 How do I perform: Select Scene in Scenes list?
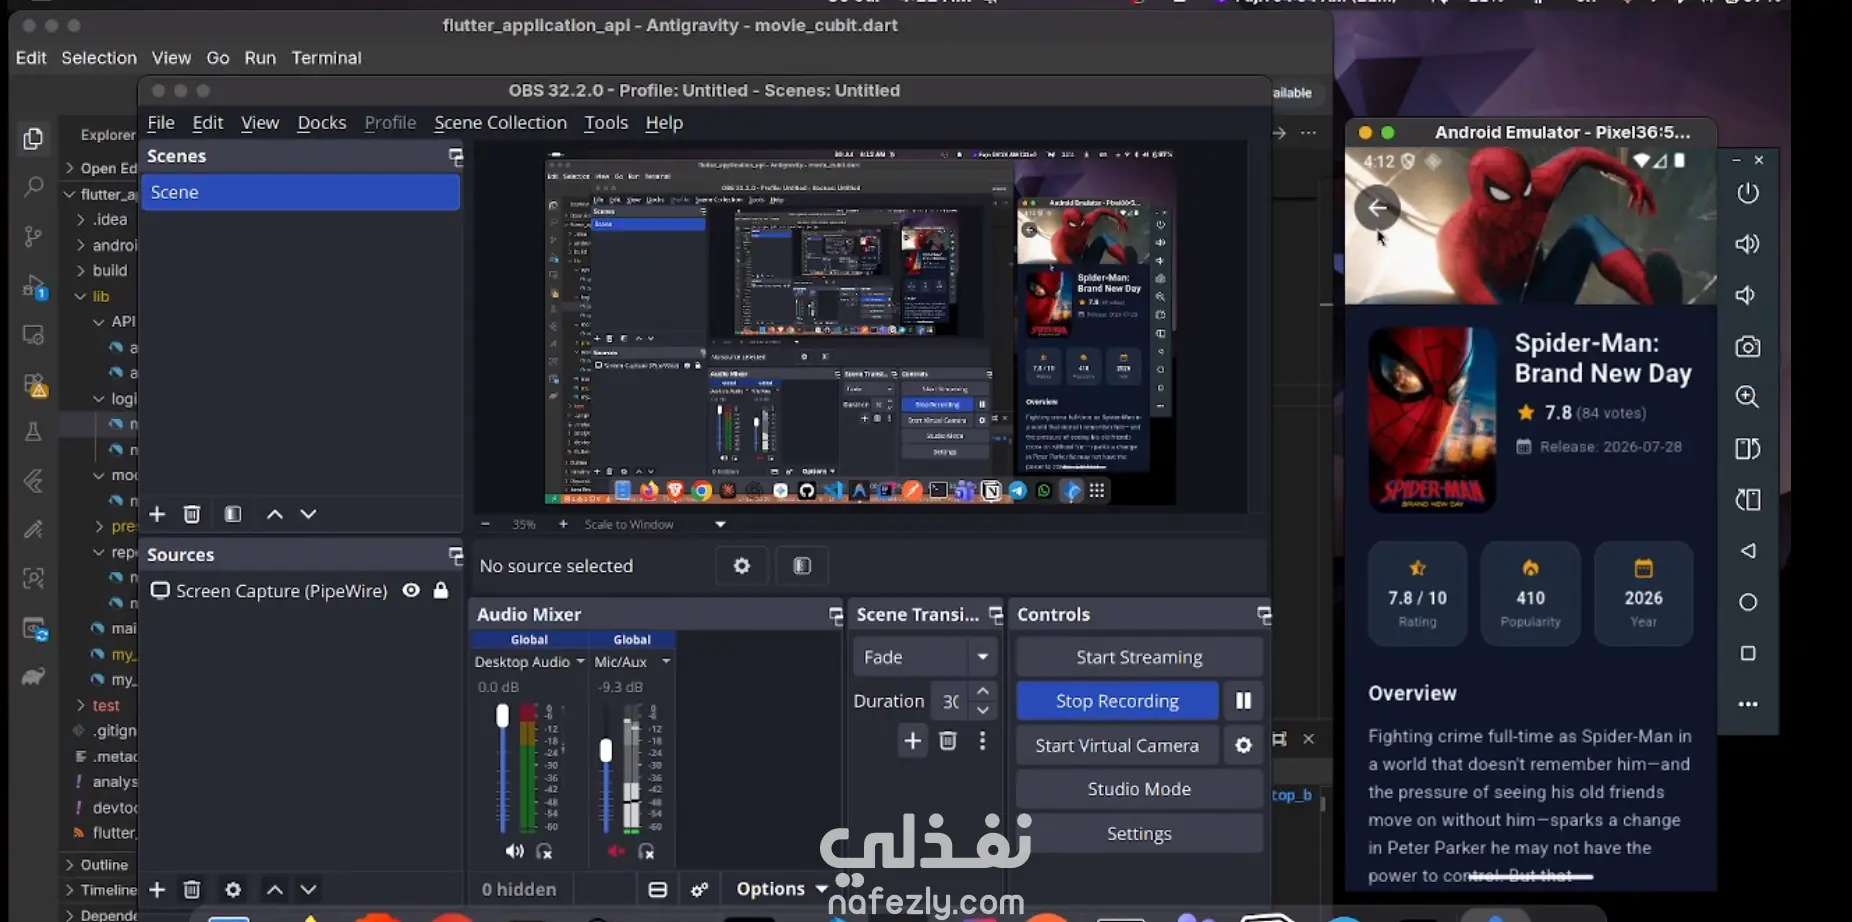click(x=300, y=192)
